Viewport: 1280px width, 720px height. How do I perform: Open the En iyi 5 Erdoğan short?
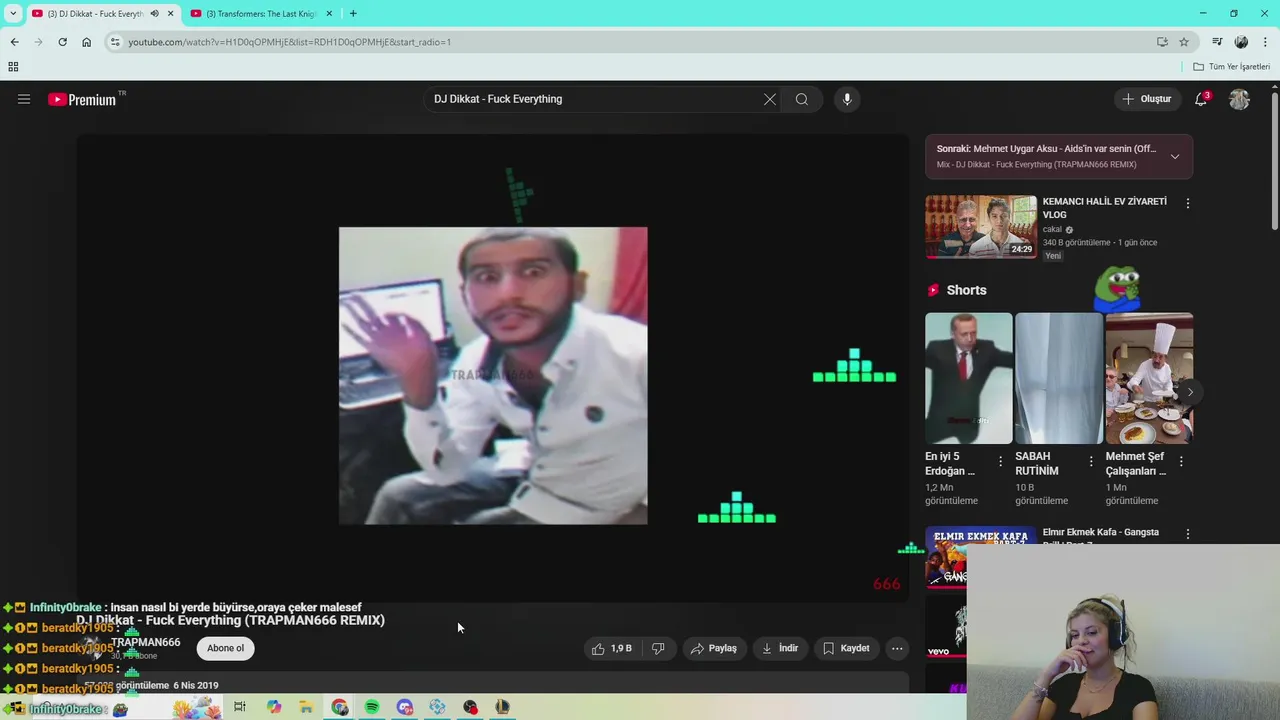[x=968, y=378]
